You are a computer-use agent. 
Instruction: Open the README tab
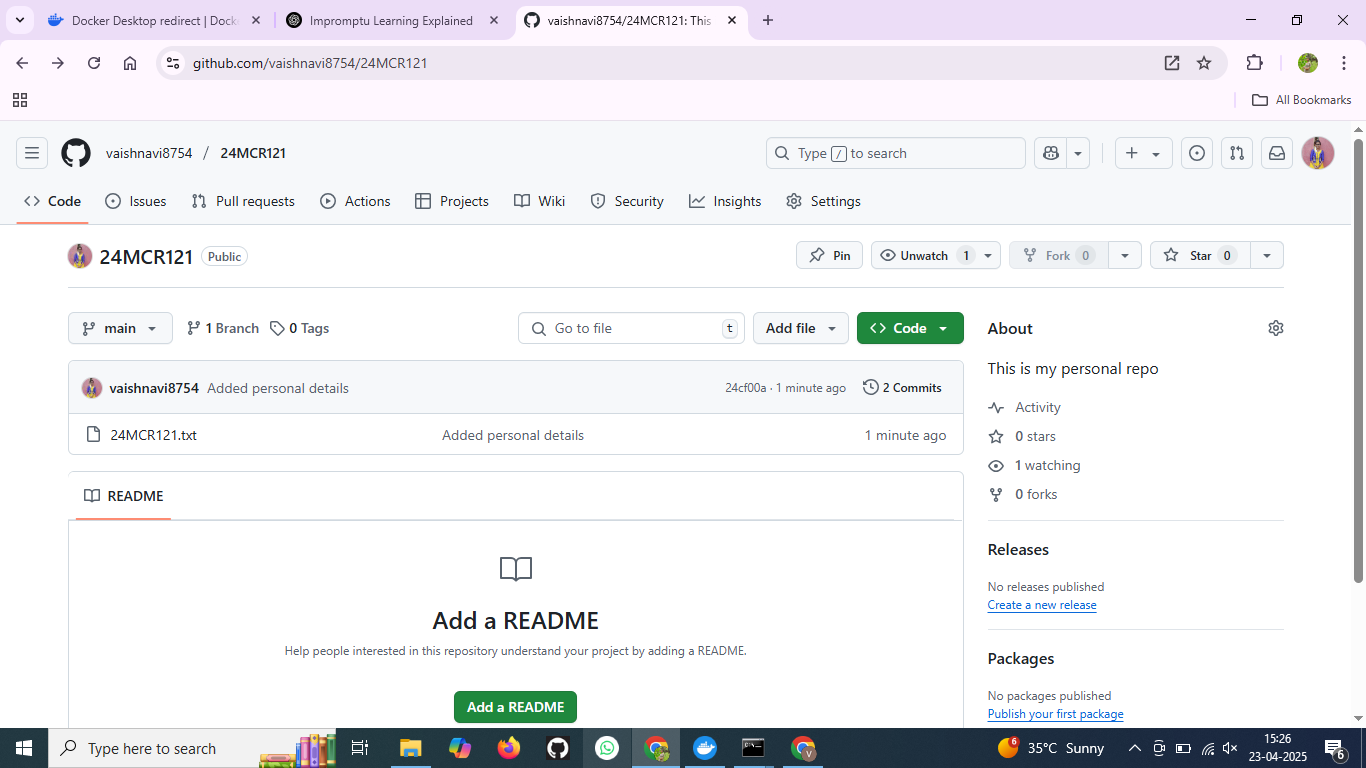(124, 496)
